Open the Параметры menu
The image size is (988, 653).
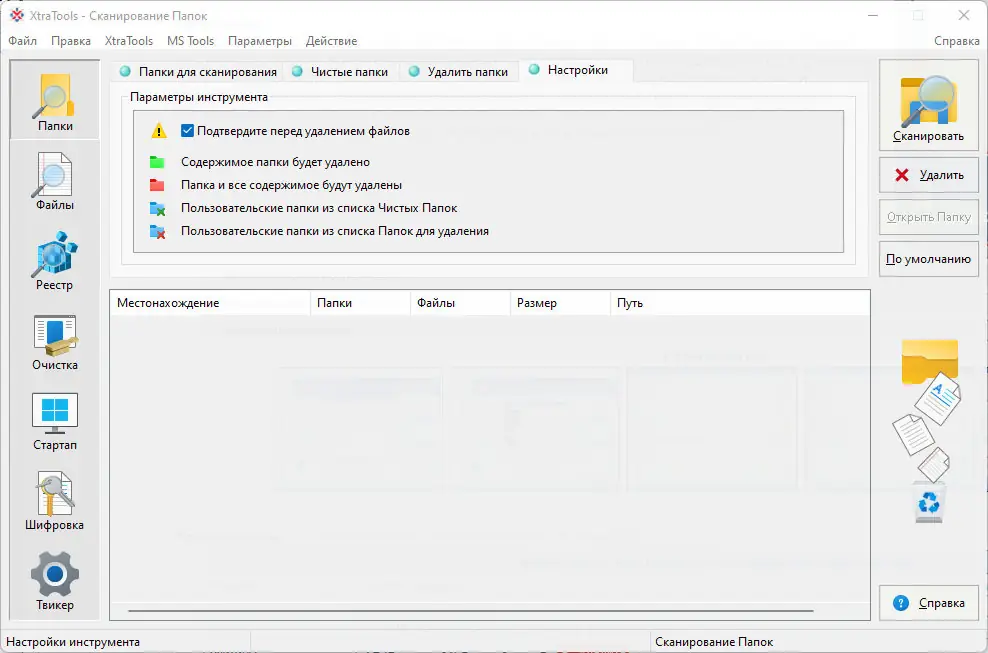[260, 41]
